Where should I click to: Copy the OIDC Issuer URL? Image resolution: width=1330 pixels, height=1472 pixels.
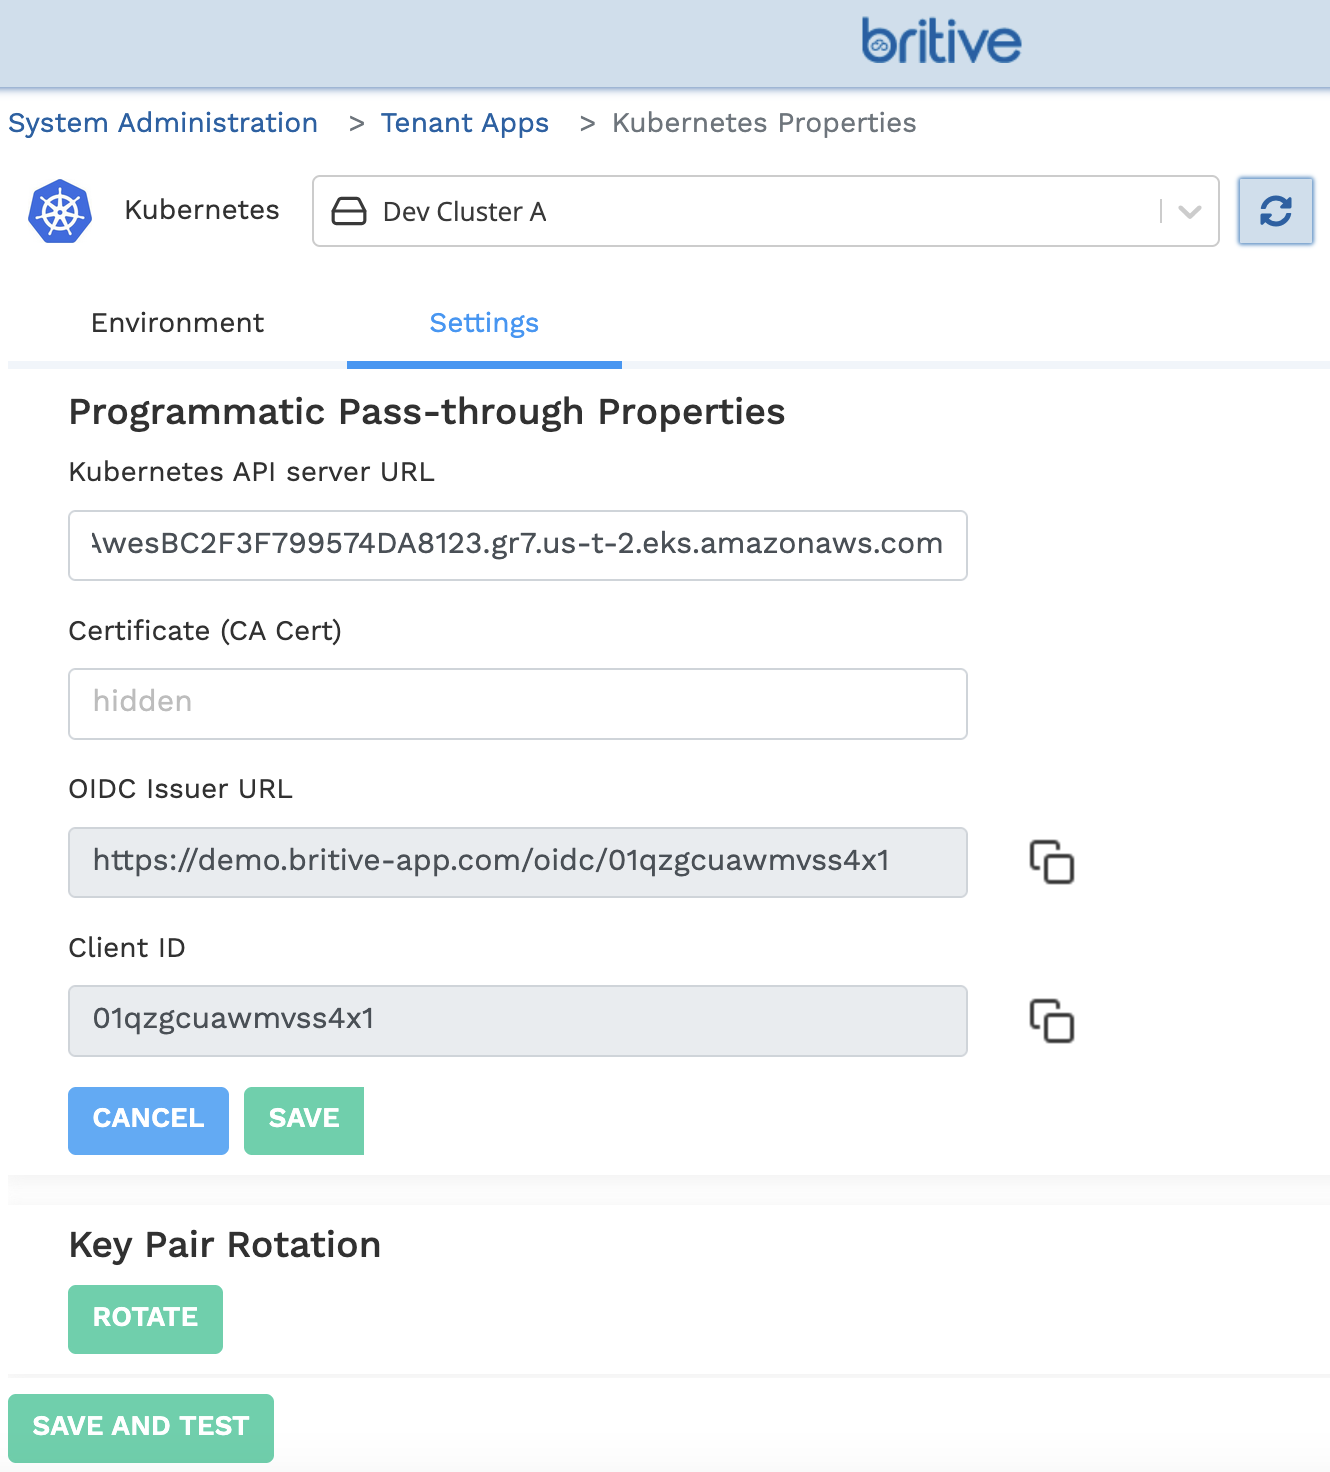click(1051, 862)
